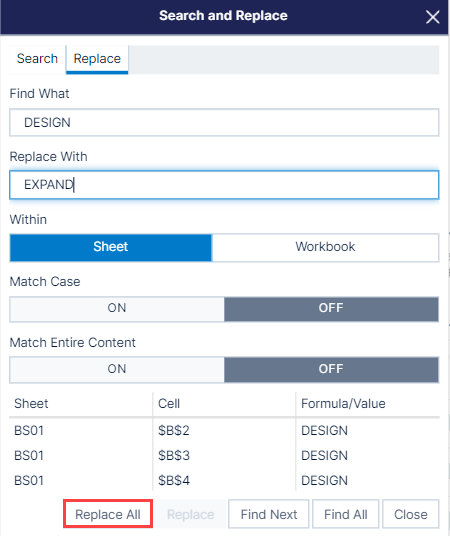
Task: Click the Cell column header
Action: [x=169, y=404]
